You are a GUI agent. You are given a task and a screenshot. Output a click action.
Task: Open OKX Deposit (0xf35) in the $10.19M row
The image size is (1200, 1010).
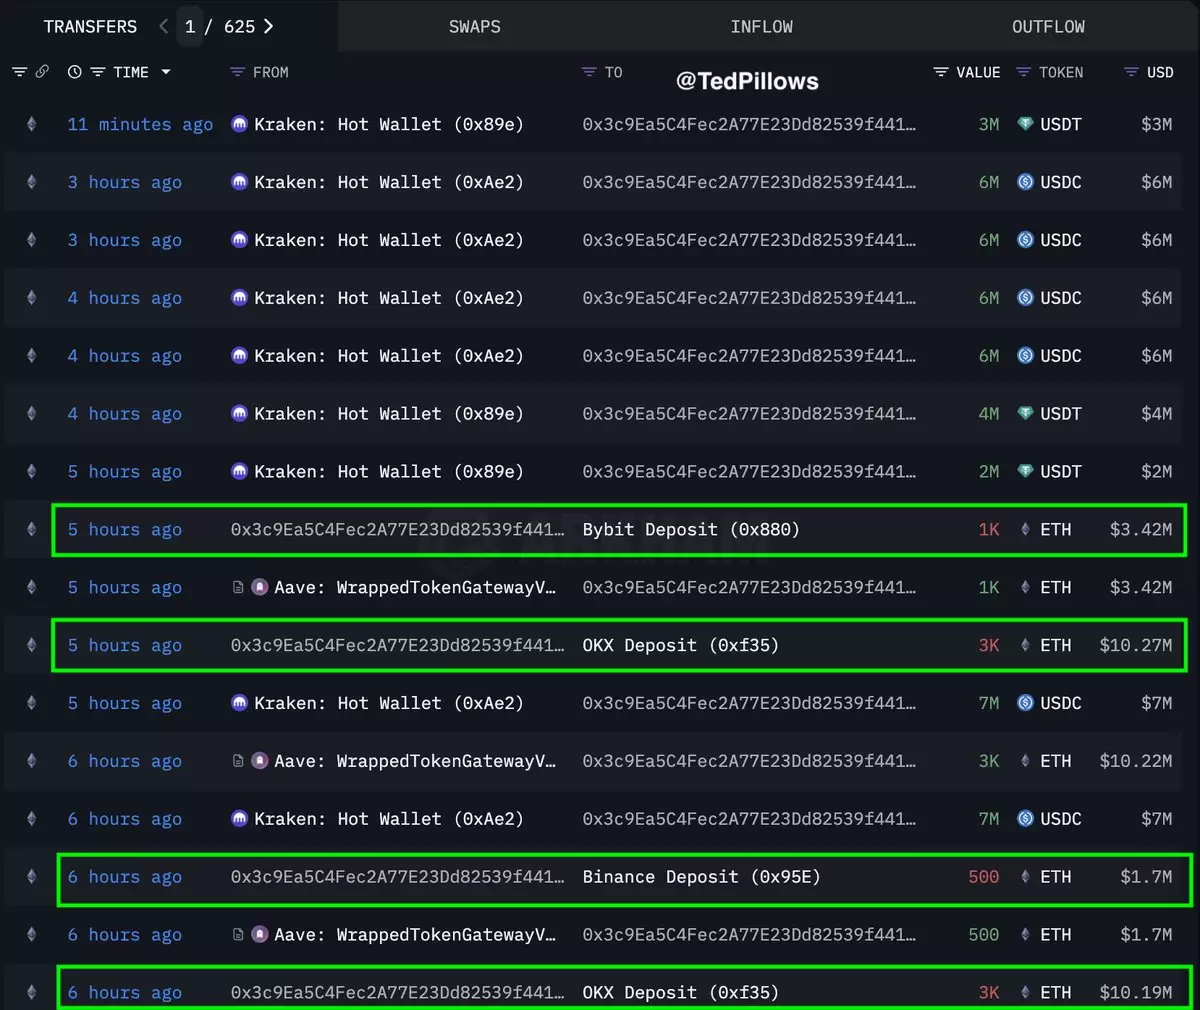(x=680, y=993)
